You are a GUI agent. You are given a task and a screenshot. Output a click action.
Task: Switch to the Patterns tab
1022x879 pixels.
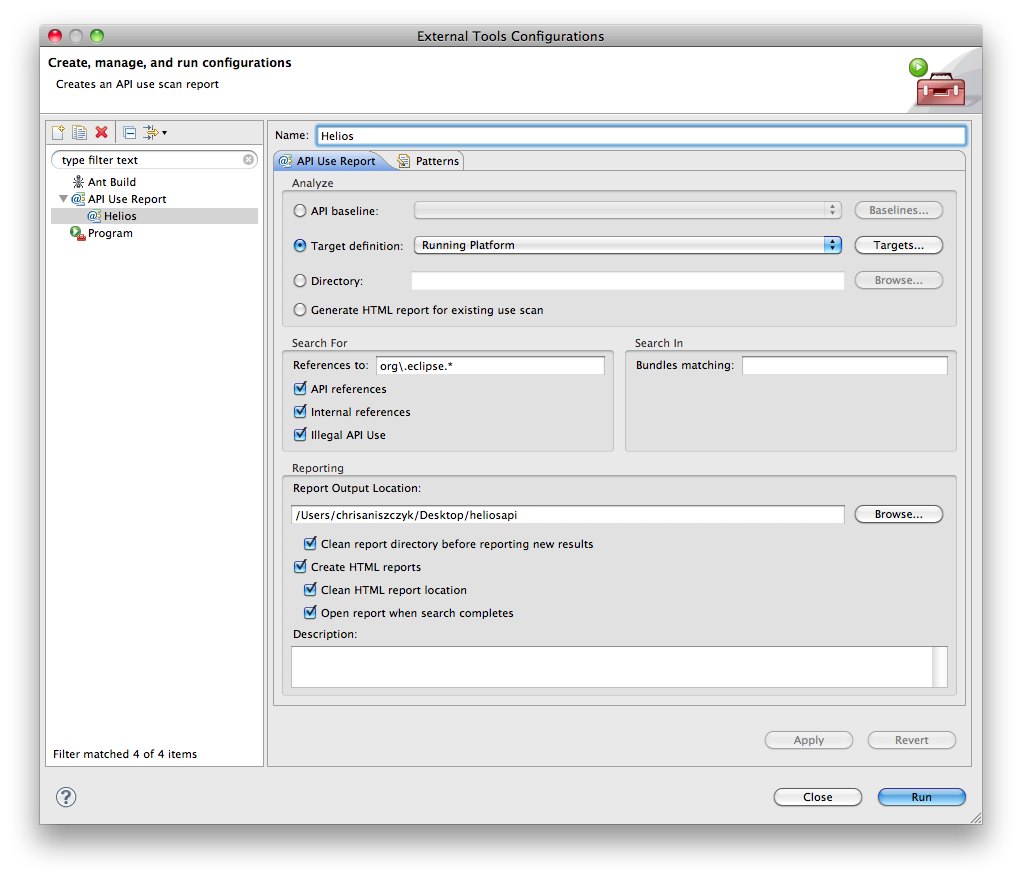pos(428,161)
